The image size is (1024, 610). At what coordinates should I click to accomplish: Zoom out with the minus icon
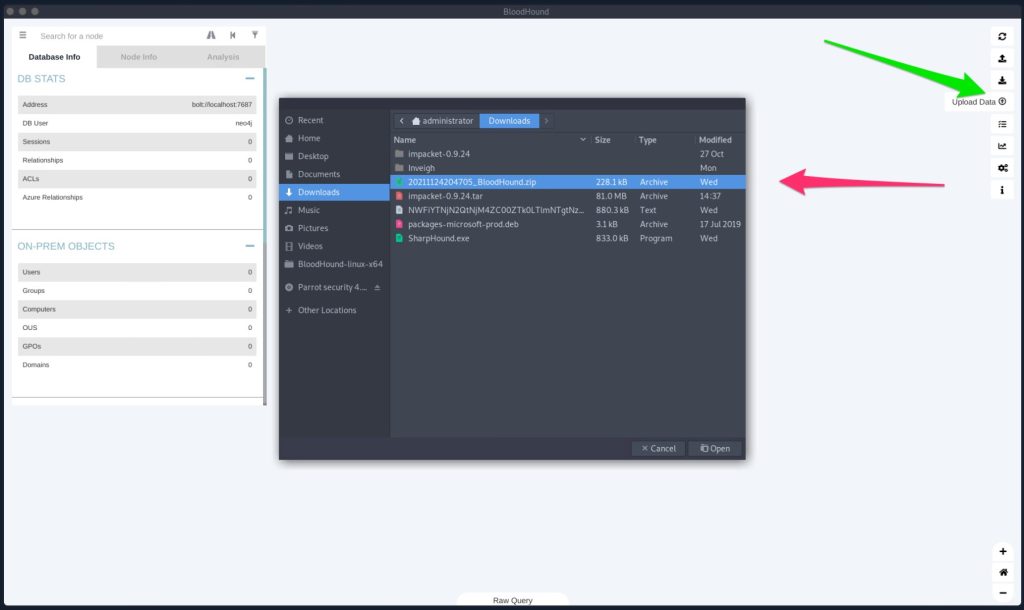(1002, 593)
